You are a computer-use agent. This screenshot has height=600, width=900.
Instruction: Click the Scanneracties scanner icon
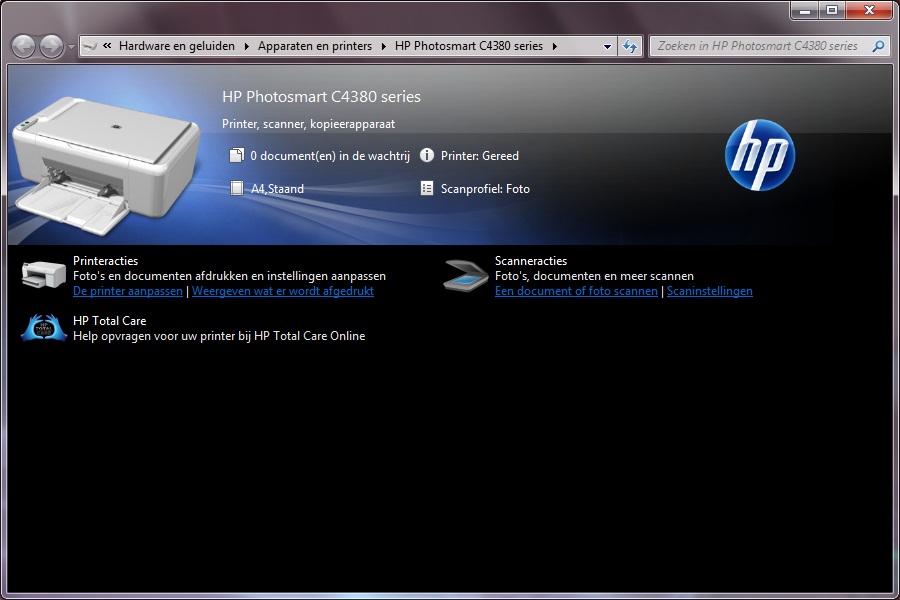click(465, 276)
